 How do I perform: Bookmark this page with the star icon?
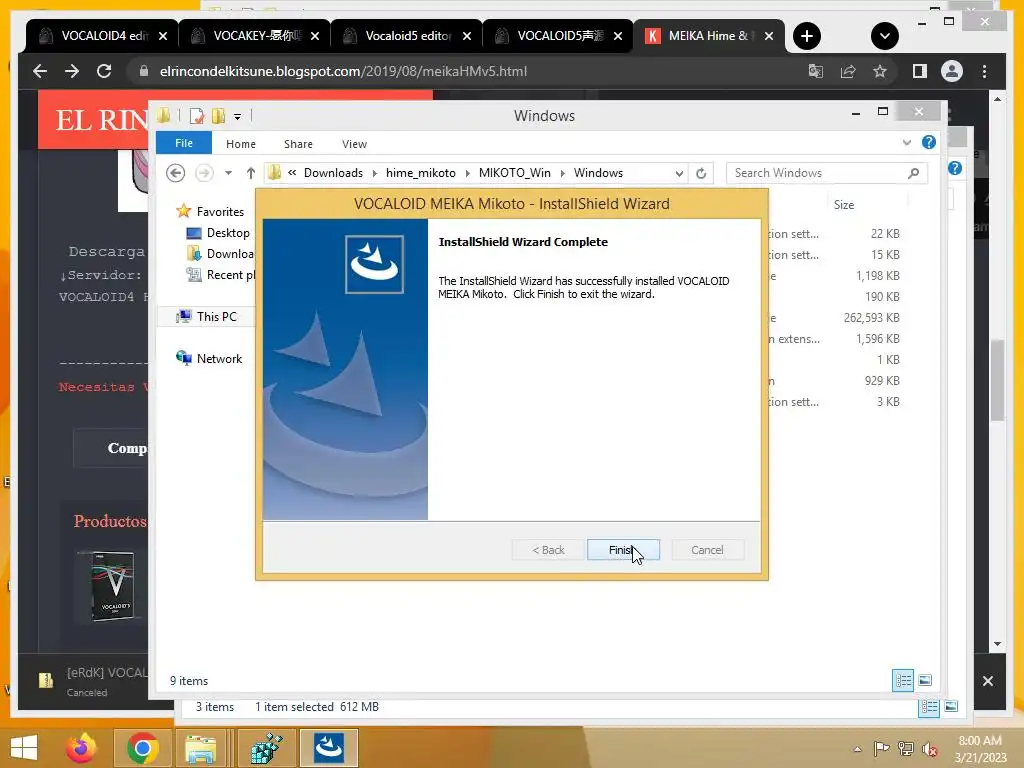click(880, 71)
